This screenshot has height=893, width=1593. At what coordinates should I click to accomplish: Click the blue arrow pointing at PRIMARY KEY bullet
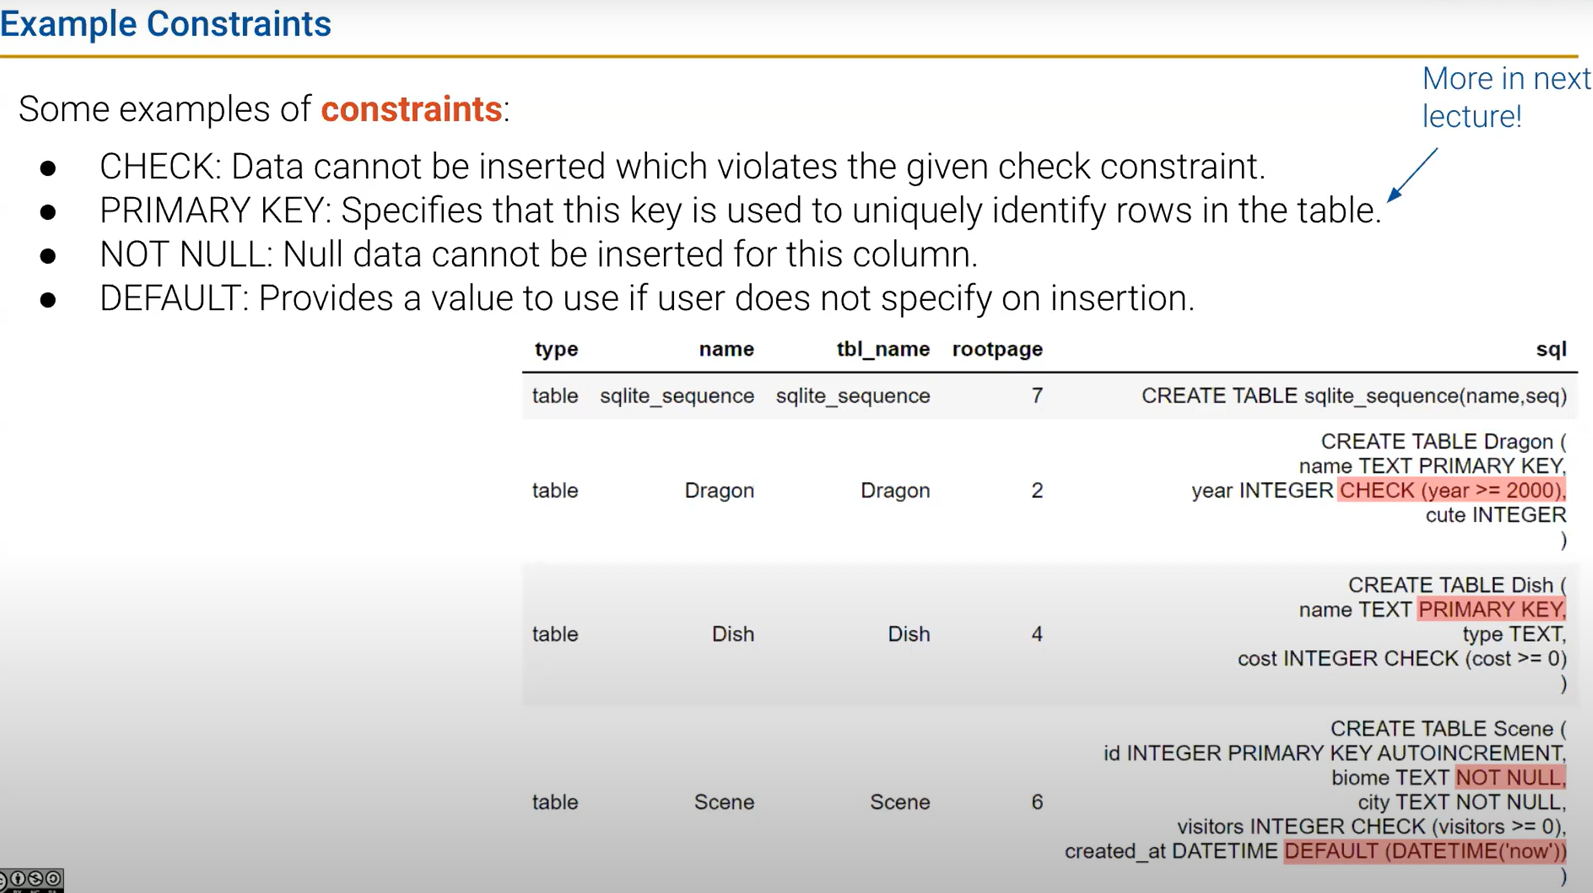[x=1412, y=175]
